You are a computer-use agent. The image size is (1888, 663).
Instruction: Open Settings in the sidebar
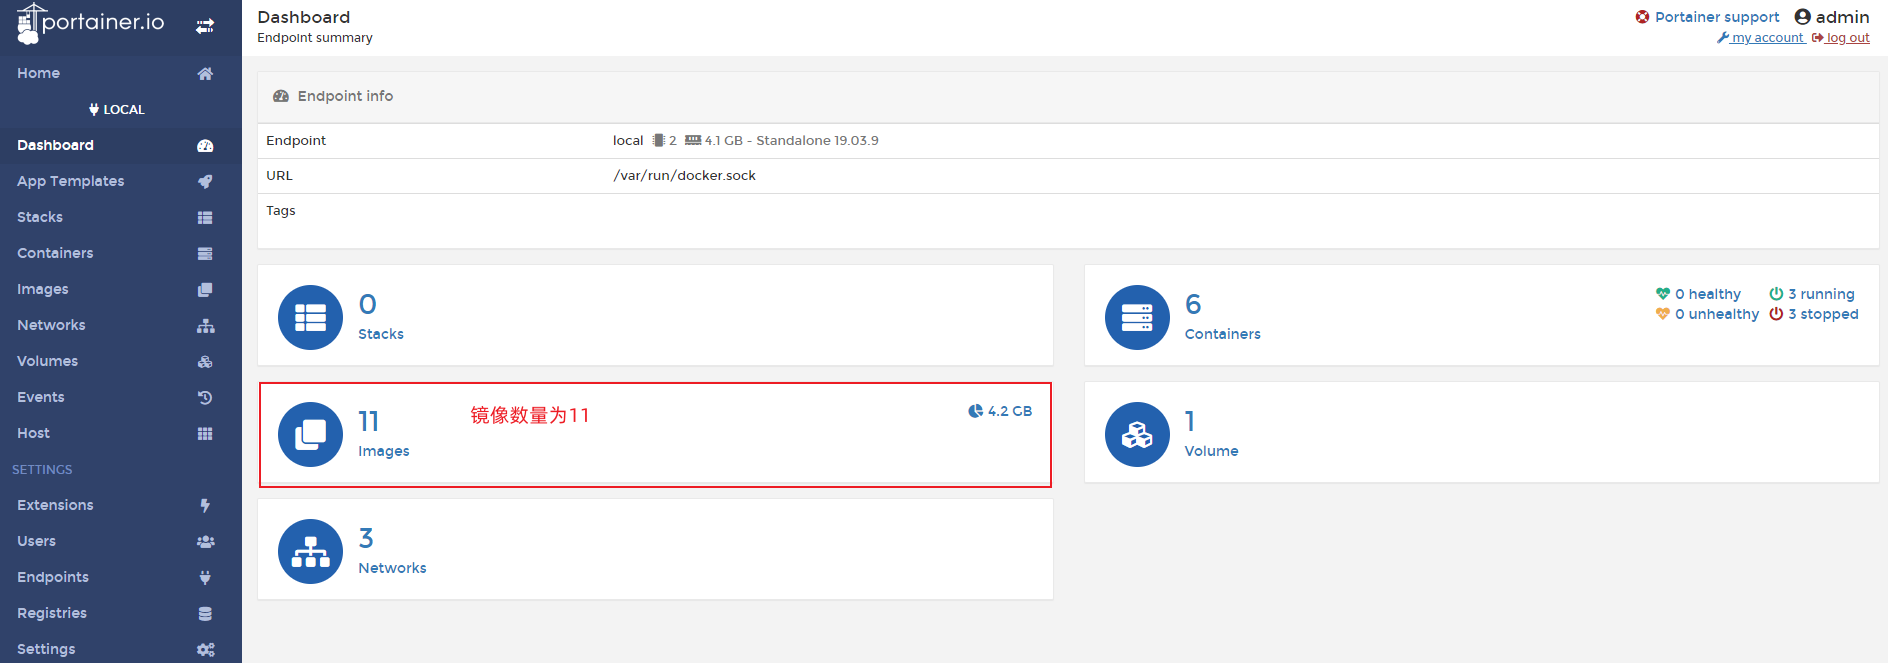point(121,649)
